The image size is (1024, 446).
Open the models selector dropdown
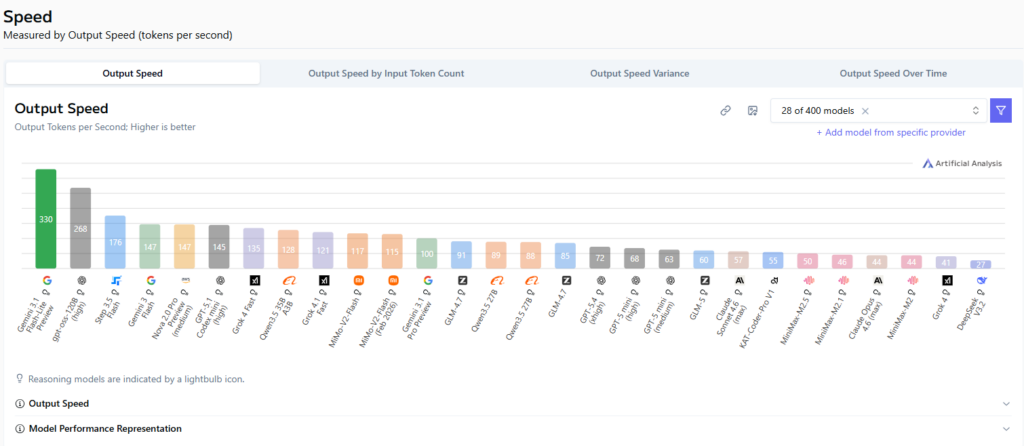(x=975, y=111)
